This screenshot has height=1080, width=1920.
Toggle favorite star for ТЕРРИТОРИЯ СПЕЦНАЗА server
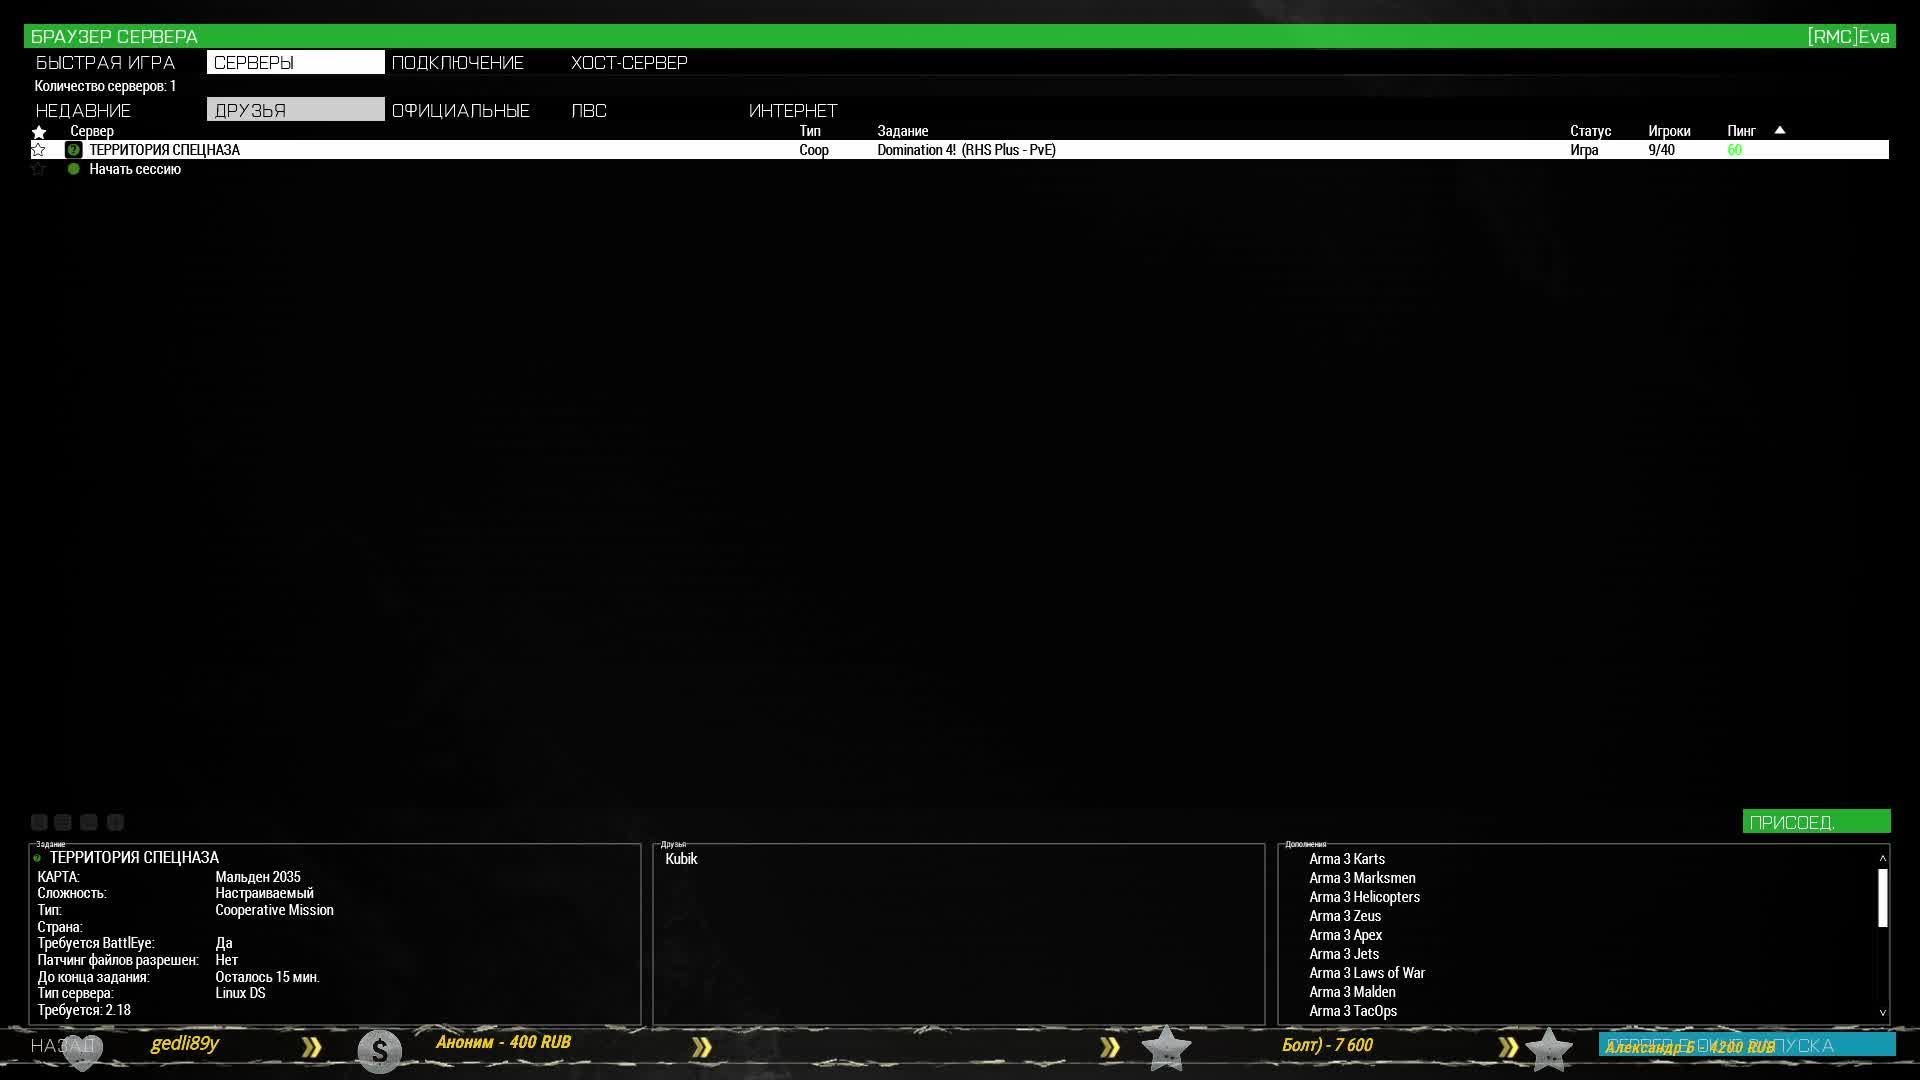pyautogui.click(x=39, y=150)
